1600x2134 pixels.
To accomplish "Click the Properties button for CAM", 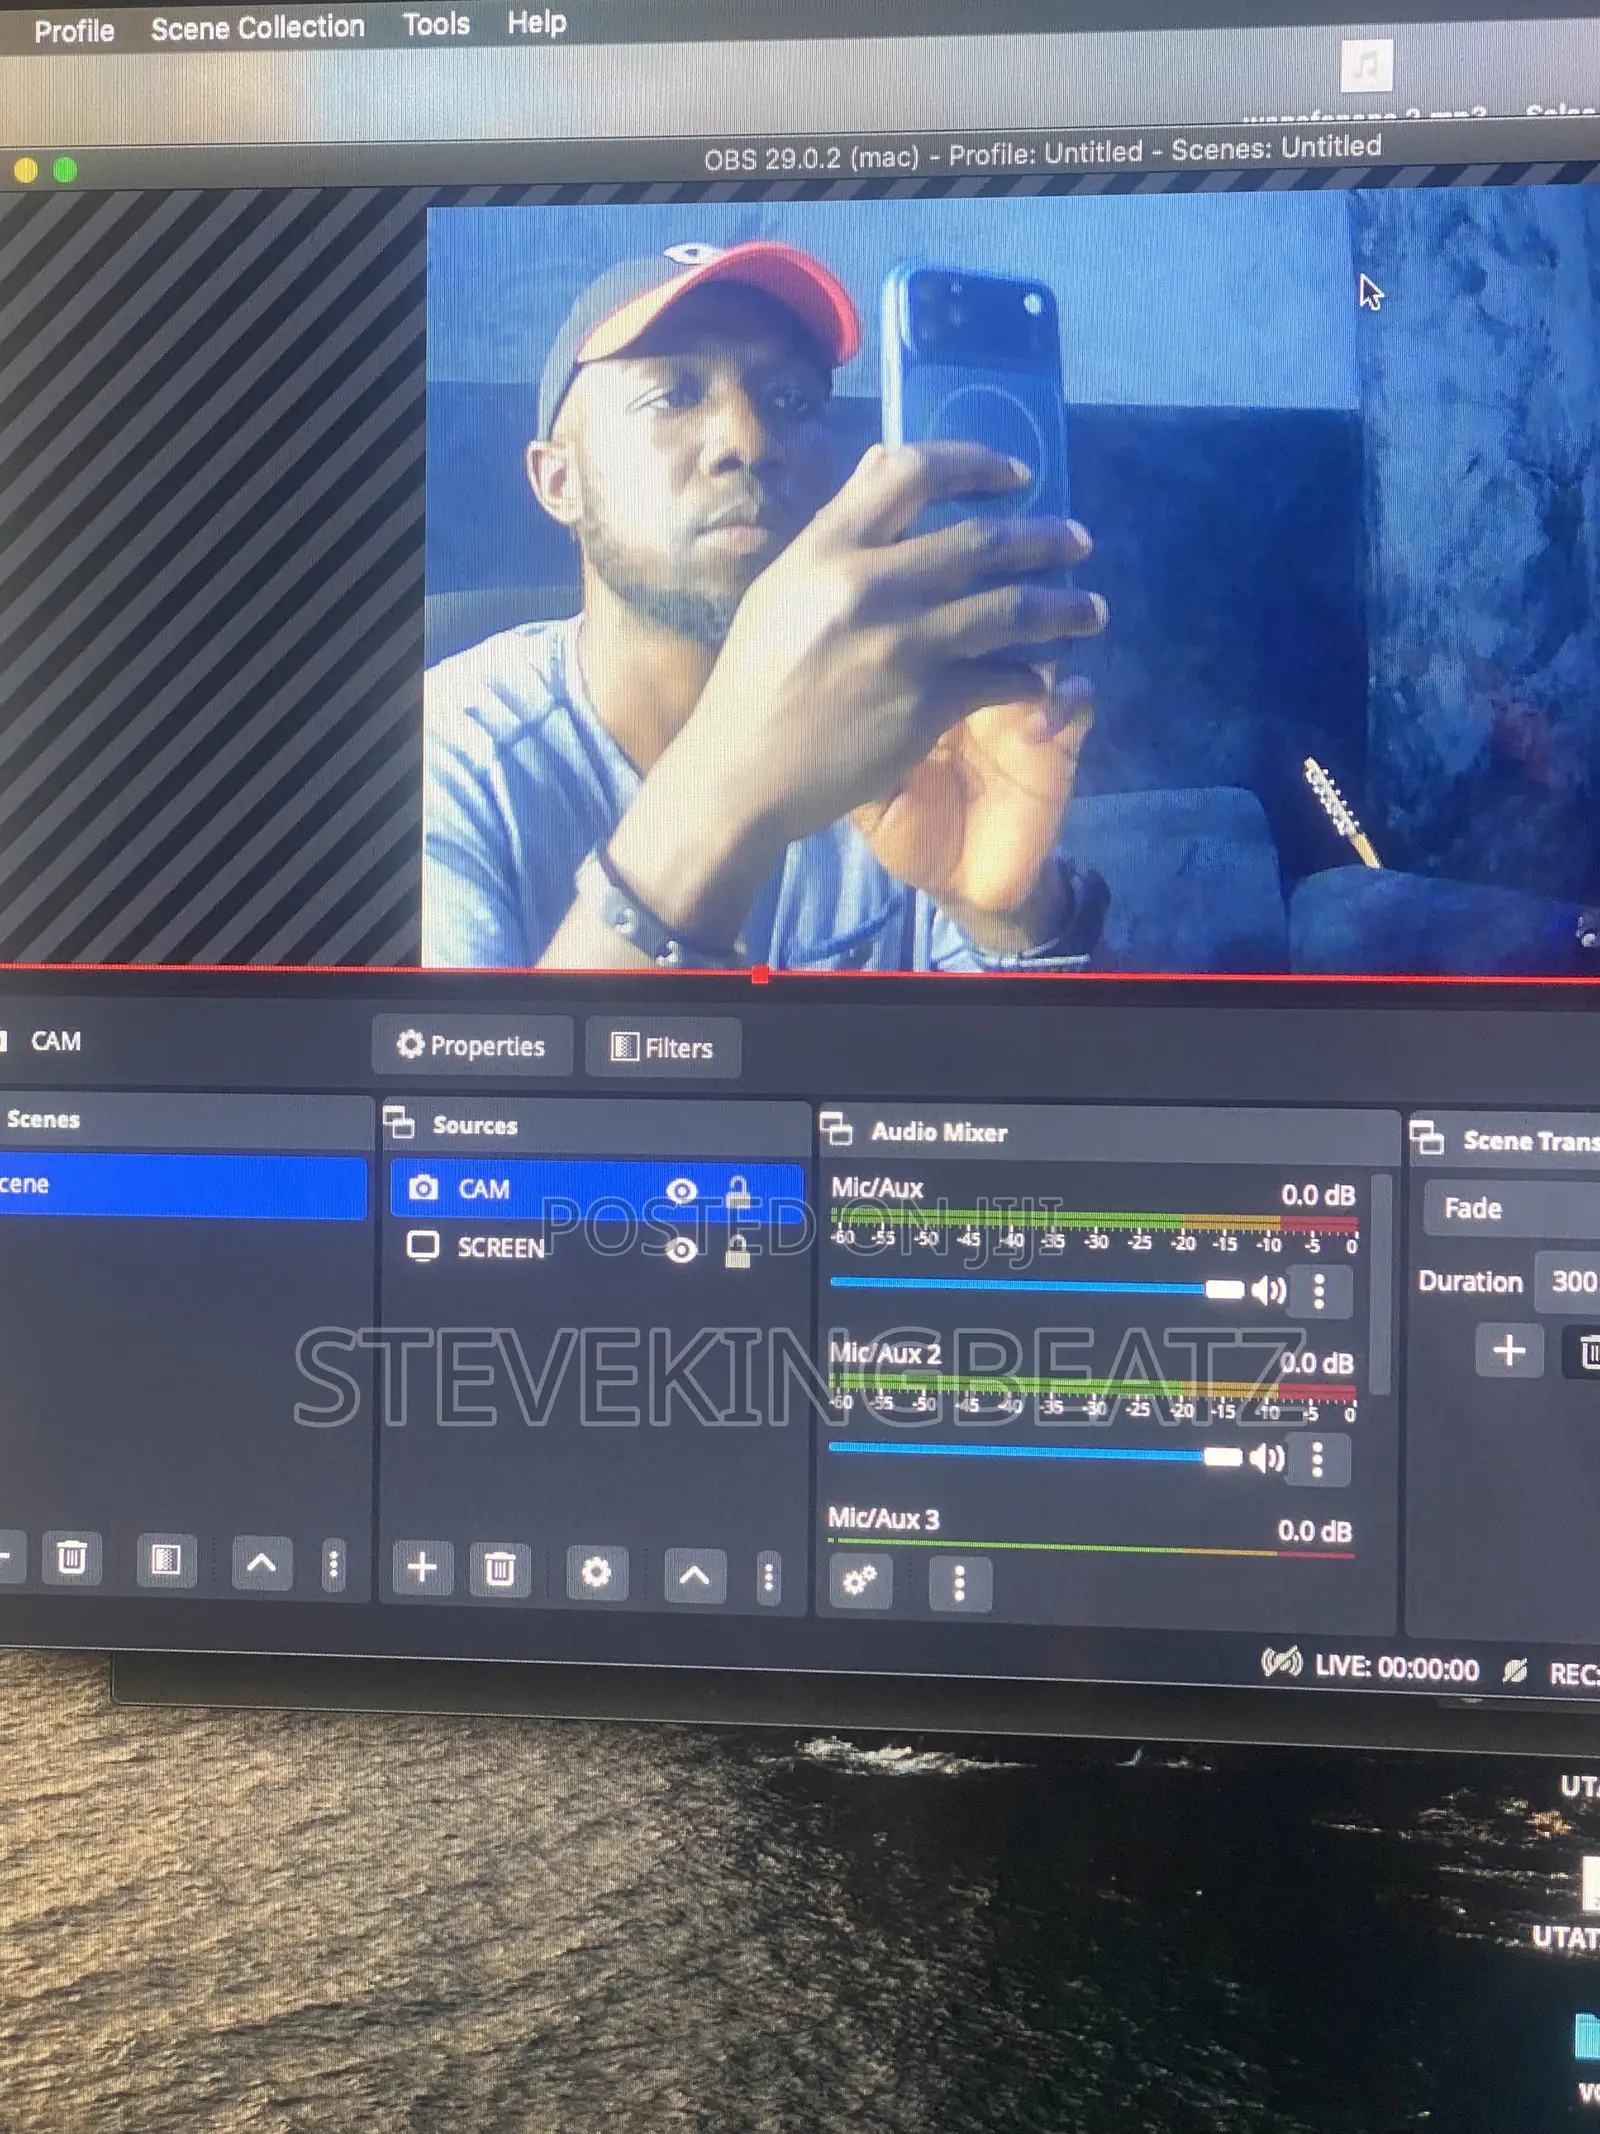I will click(x=472, y=1046).
